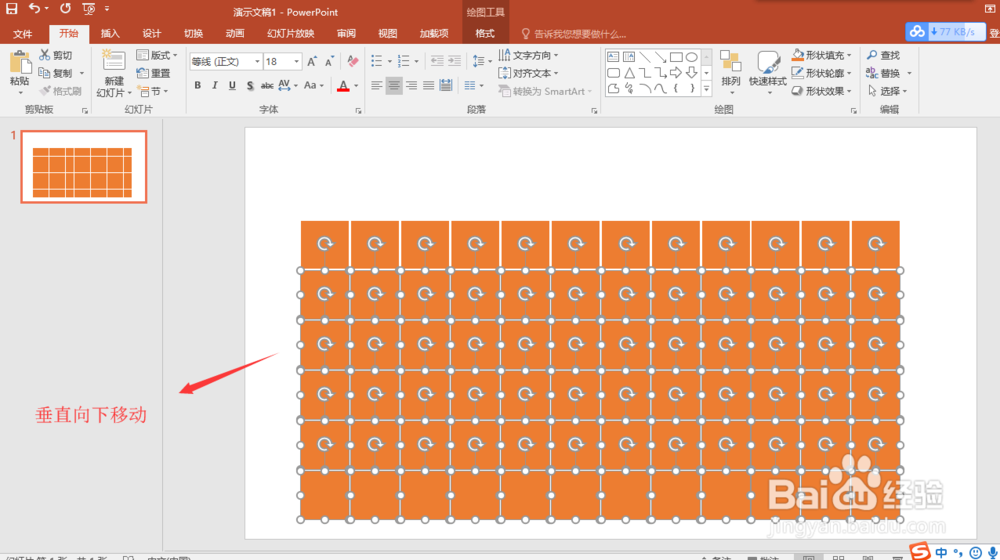
Task: Redo the last action
Action: [65, 9]
